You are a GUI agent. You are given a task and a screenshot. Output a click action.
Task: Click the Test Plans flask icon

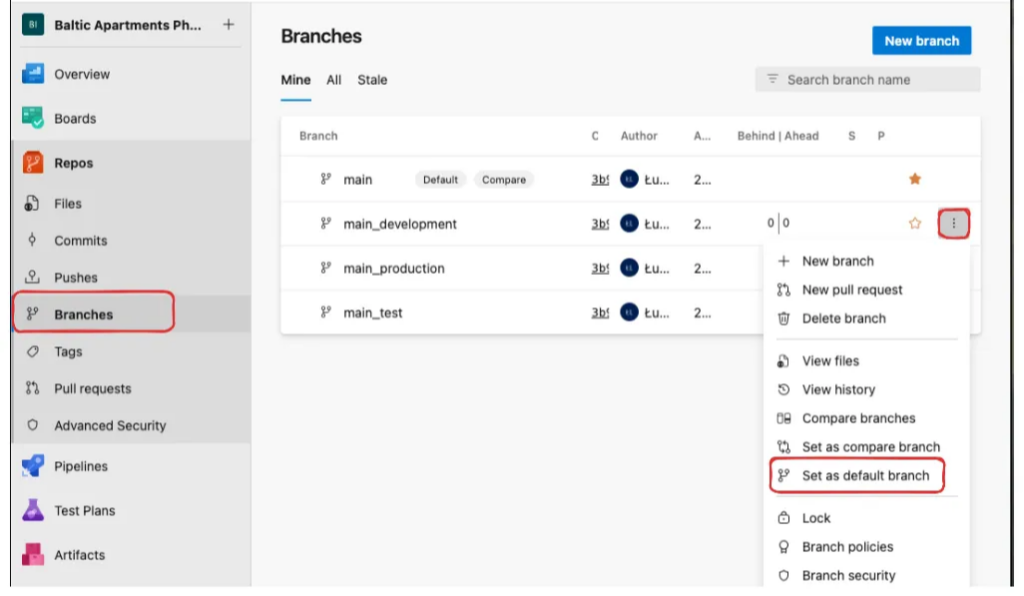(x=33, y=510)
